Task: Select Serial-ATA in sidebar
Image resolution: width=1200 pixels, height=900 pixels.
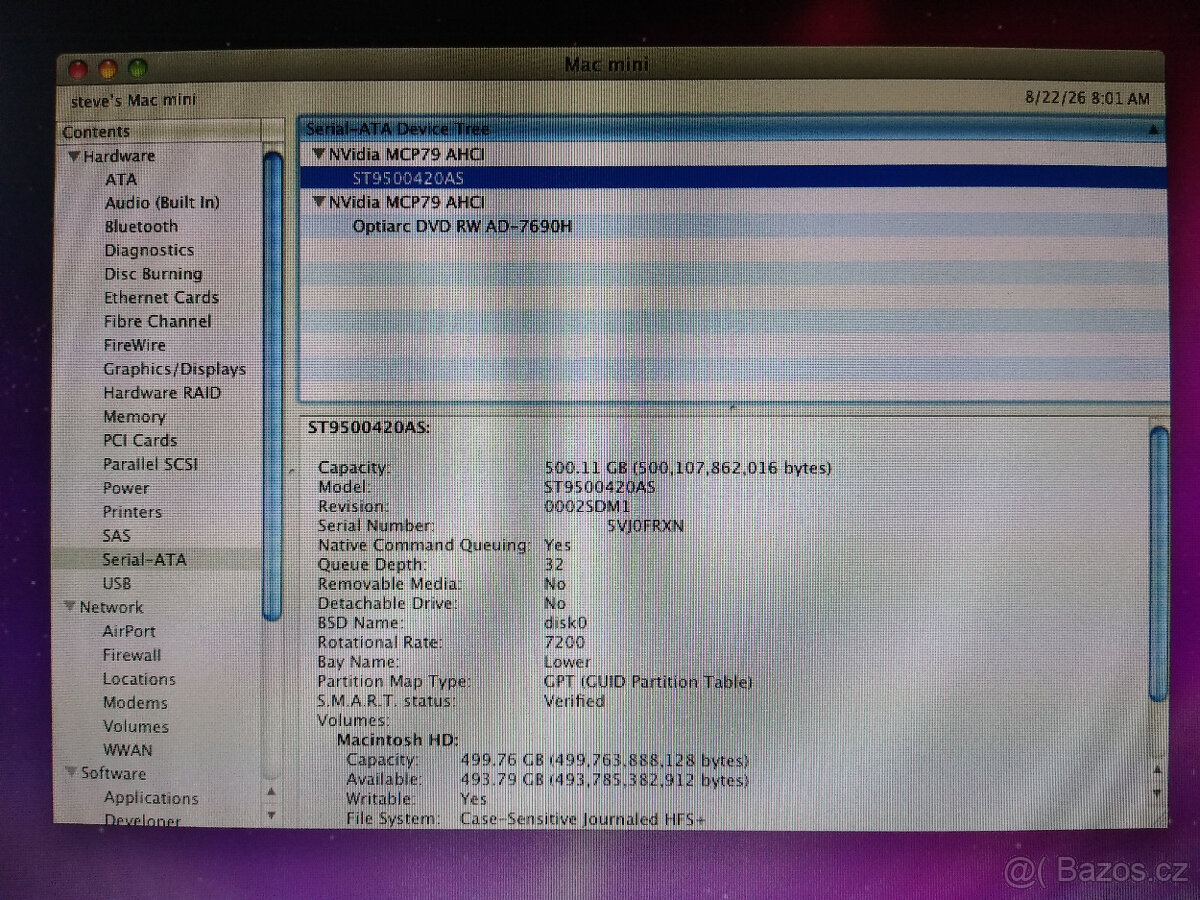Action: click(144, 559)
